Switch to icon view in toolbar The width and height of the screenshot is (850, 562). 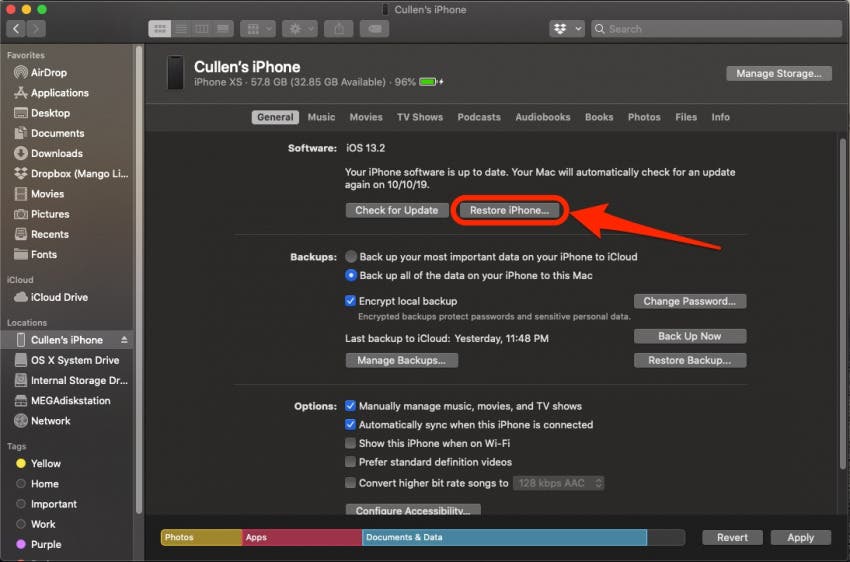point(159,29)
